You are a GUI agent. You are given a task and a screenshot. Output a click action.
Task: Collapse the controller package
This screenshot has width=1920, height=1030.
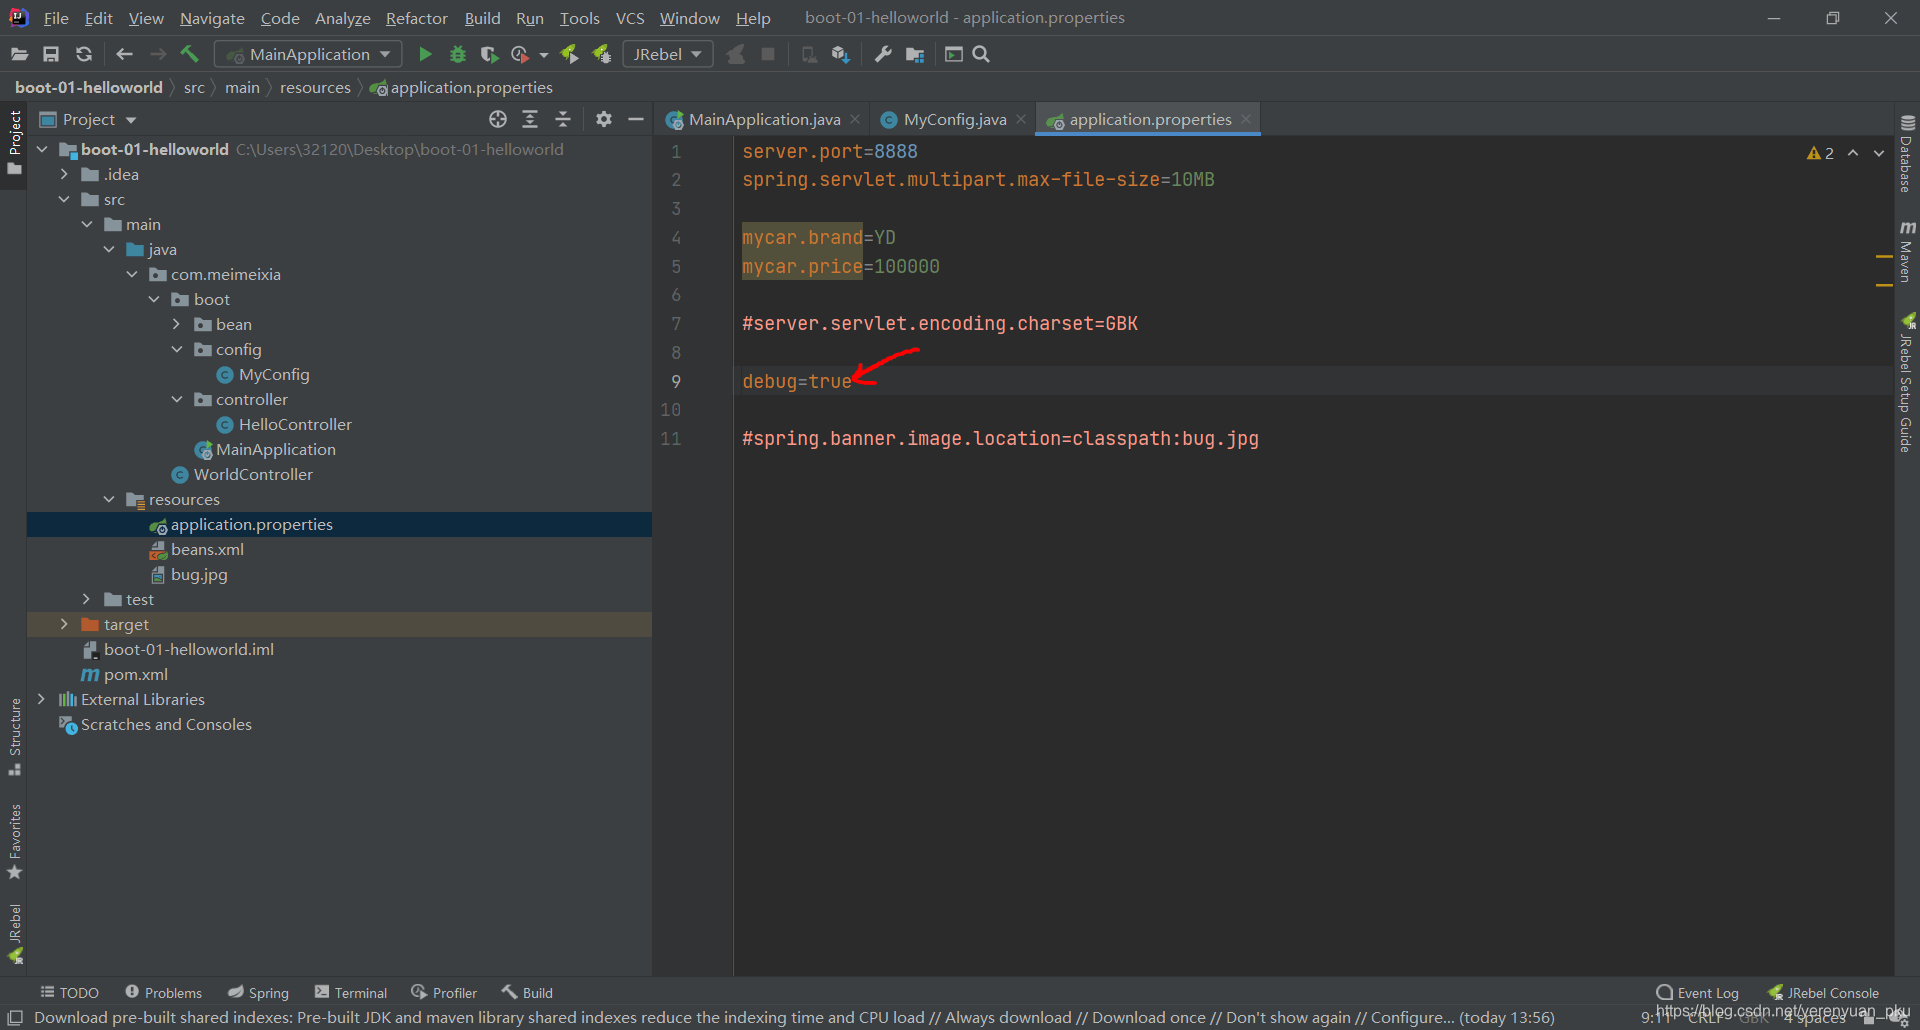(x=177, y=399)
